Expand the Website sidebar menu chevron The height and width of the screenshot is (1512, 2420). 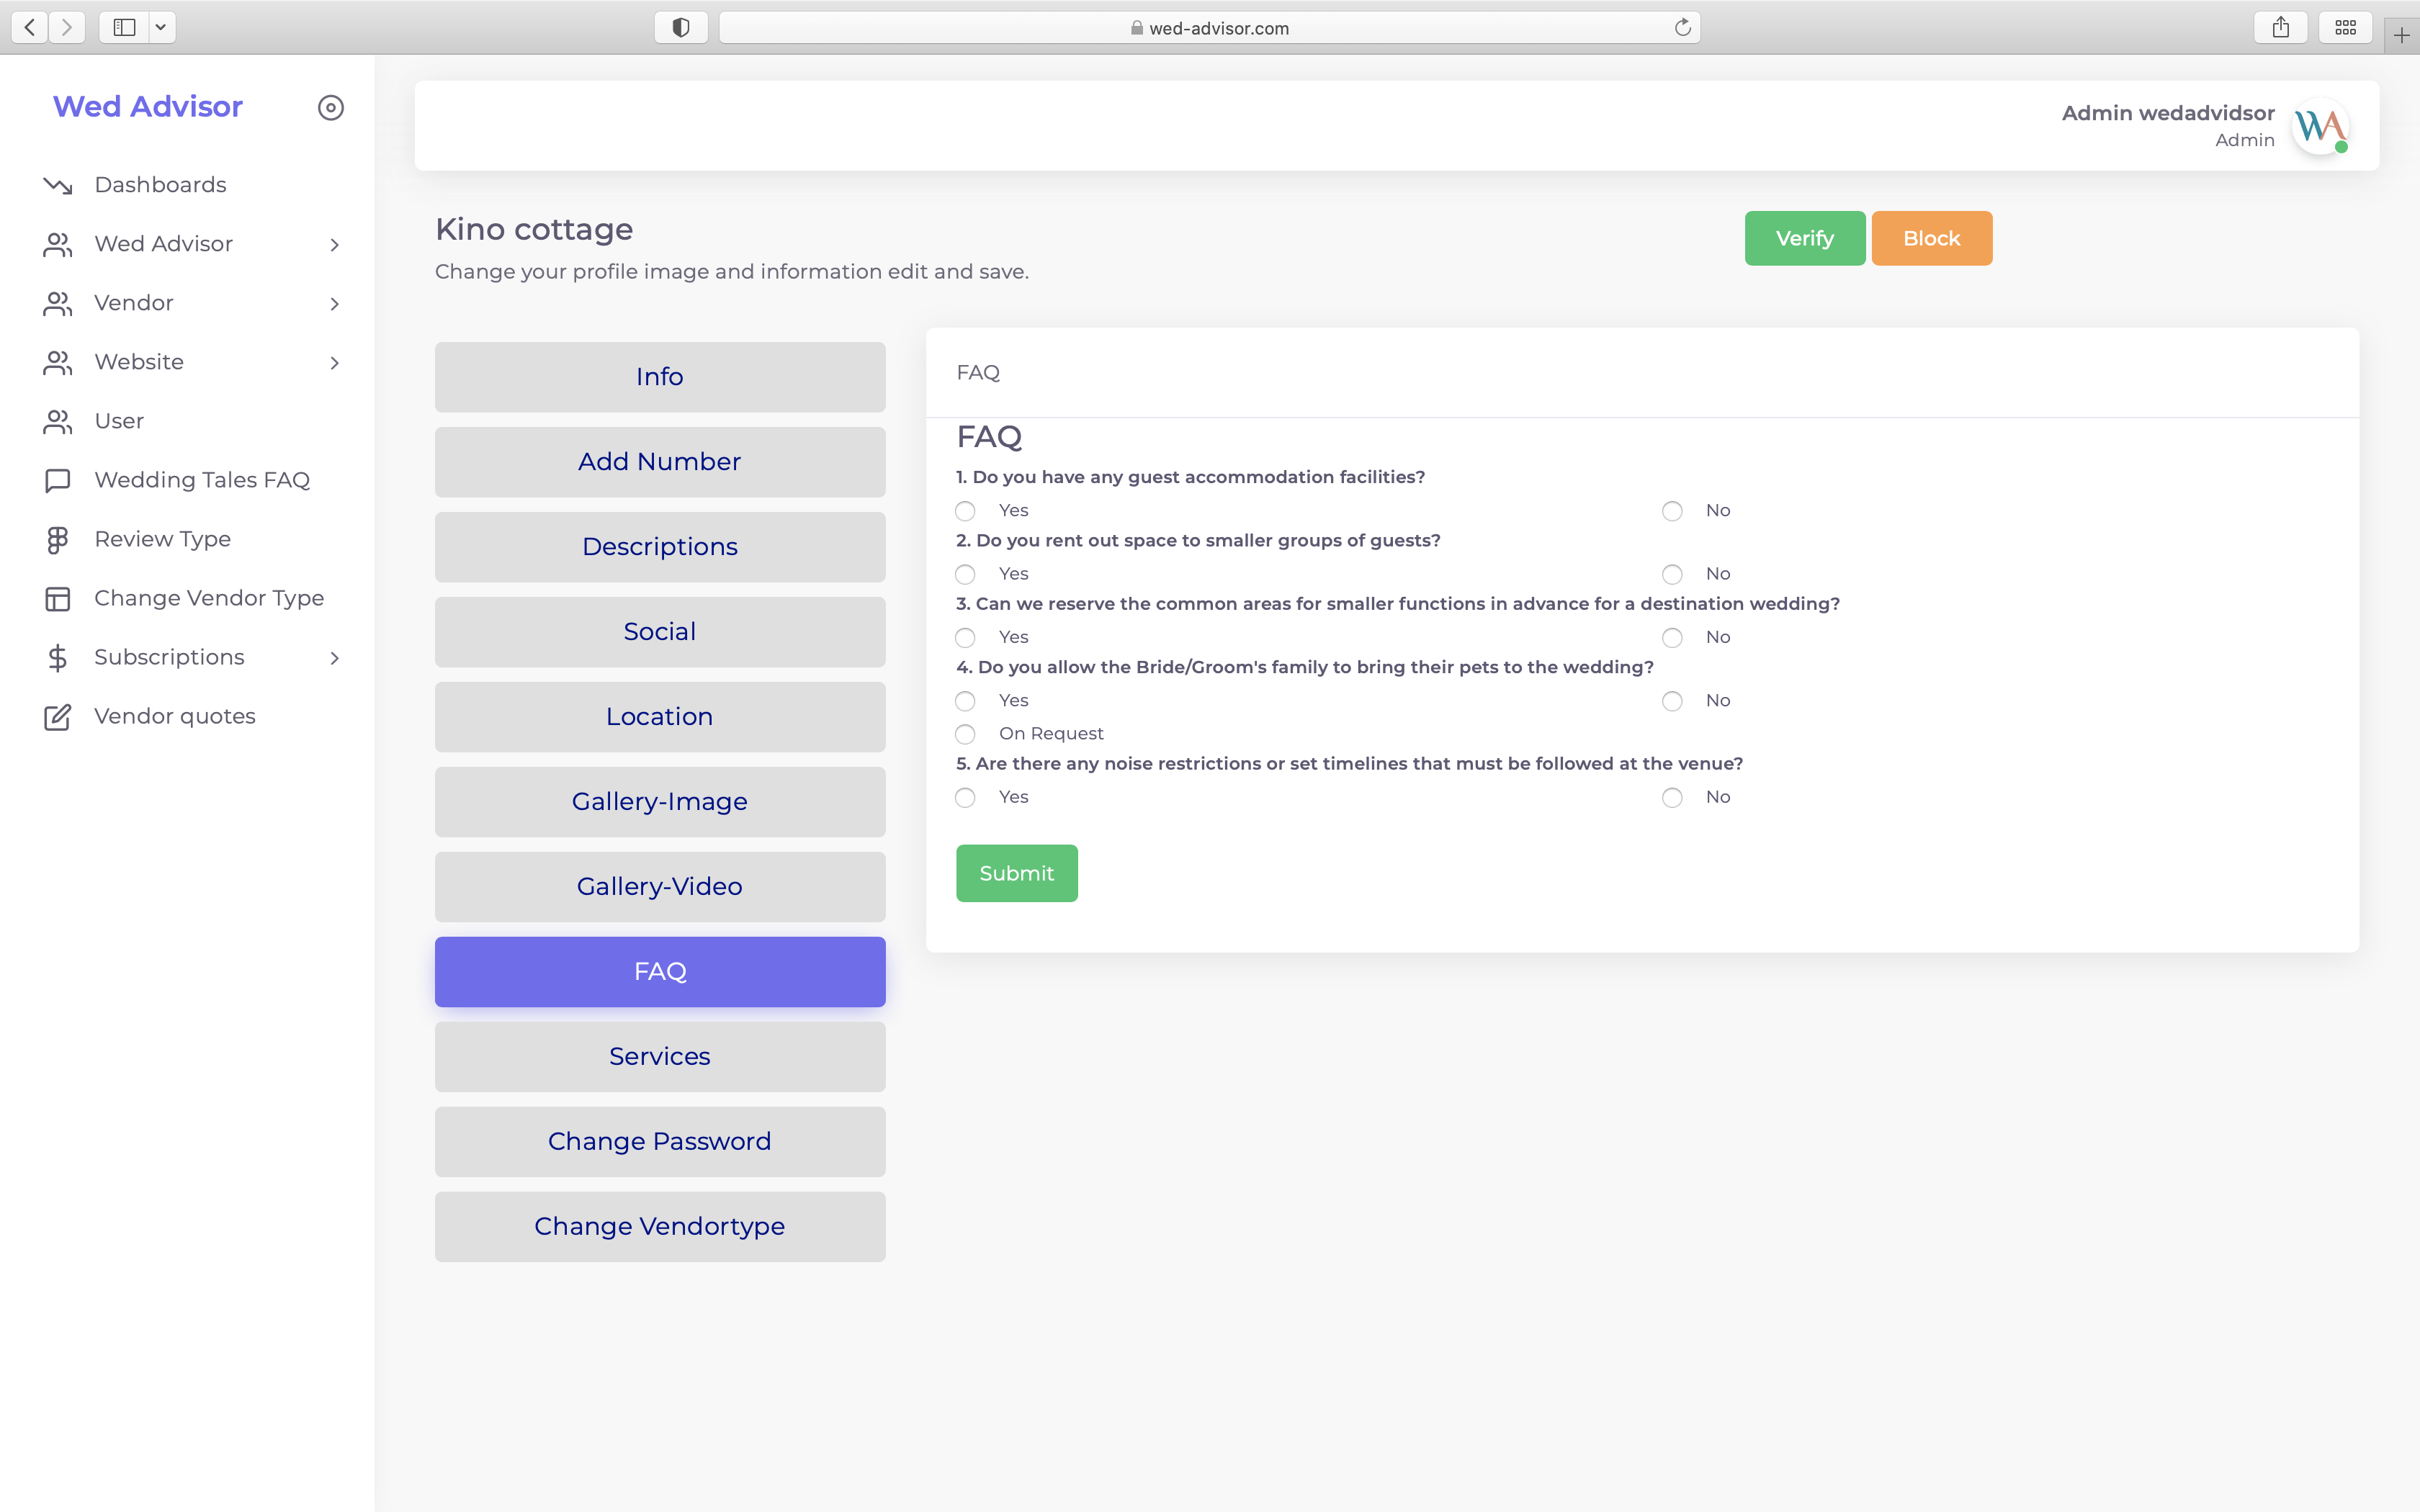coord(335,363)
